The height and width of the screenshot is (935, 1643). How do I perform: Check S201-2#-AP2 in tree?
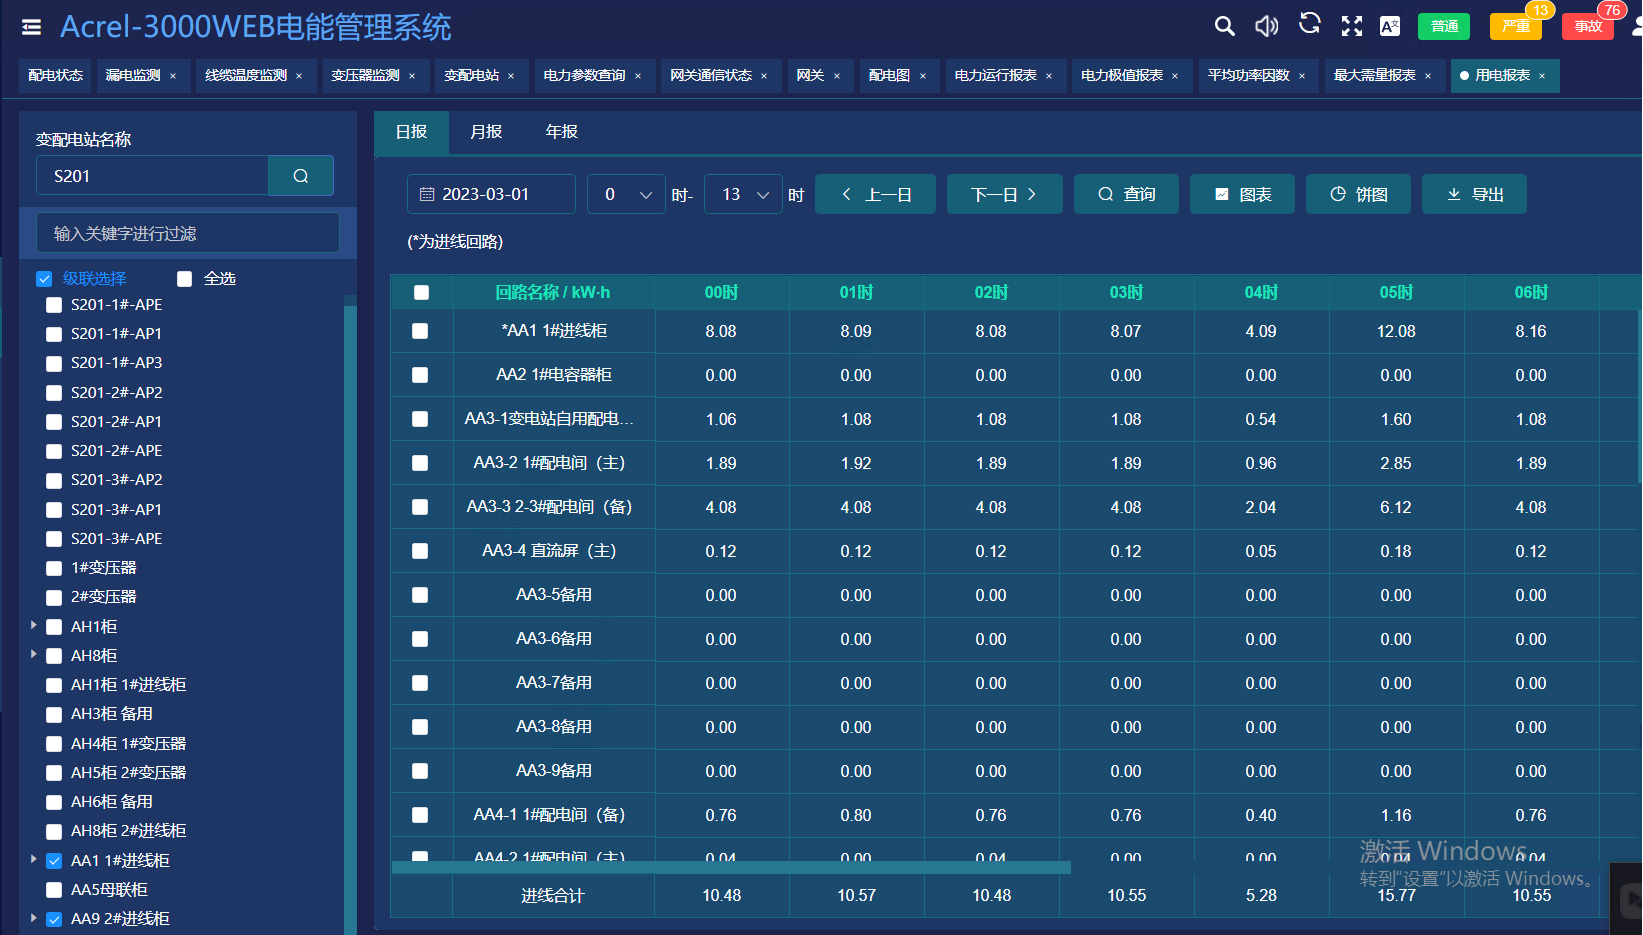pos(54,393)
